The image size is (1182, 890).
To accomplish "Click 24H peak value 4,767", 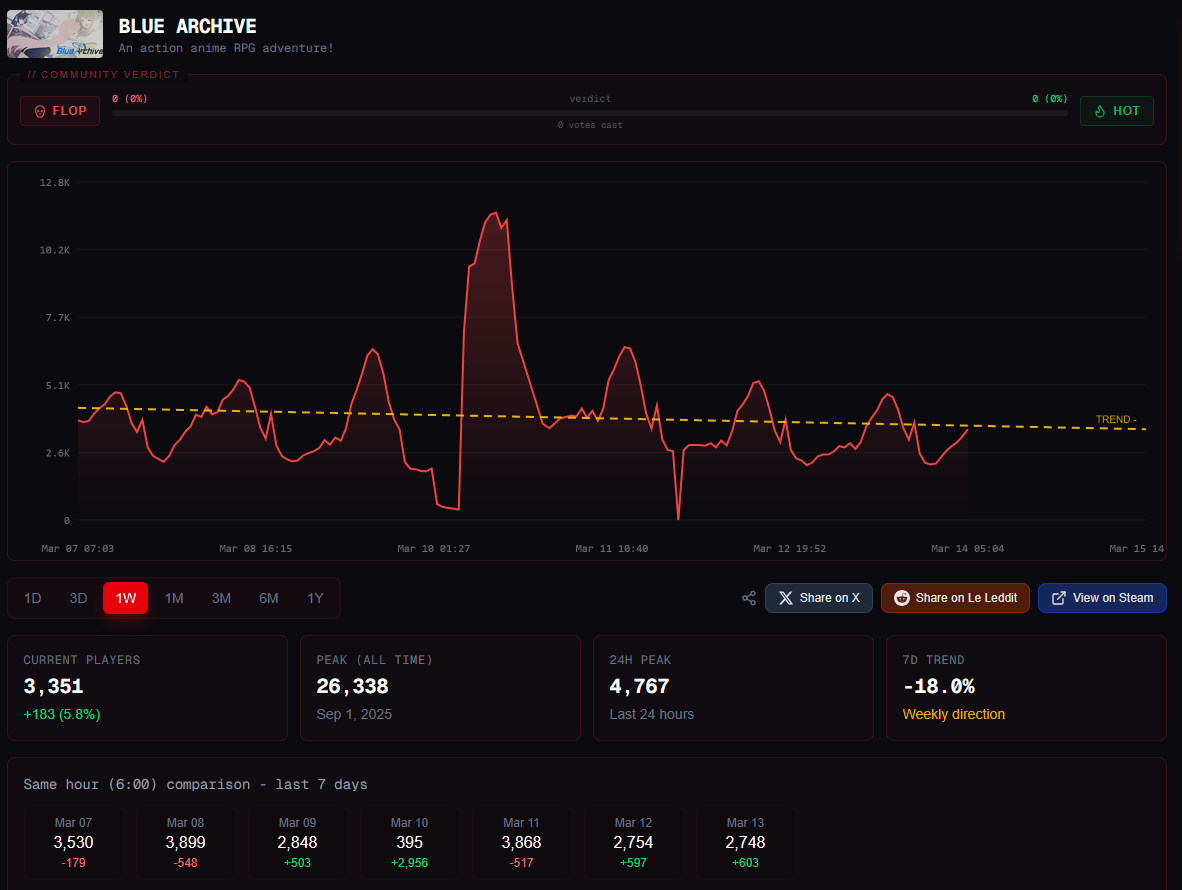I will 639,687.
